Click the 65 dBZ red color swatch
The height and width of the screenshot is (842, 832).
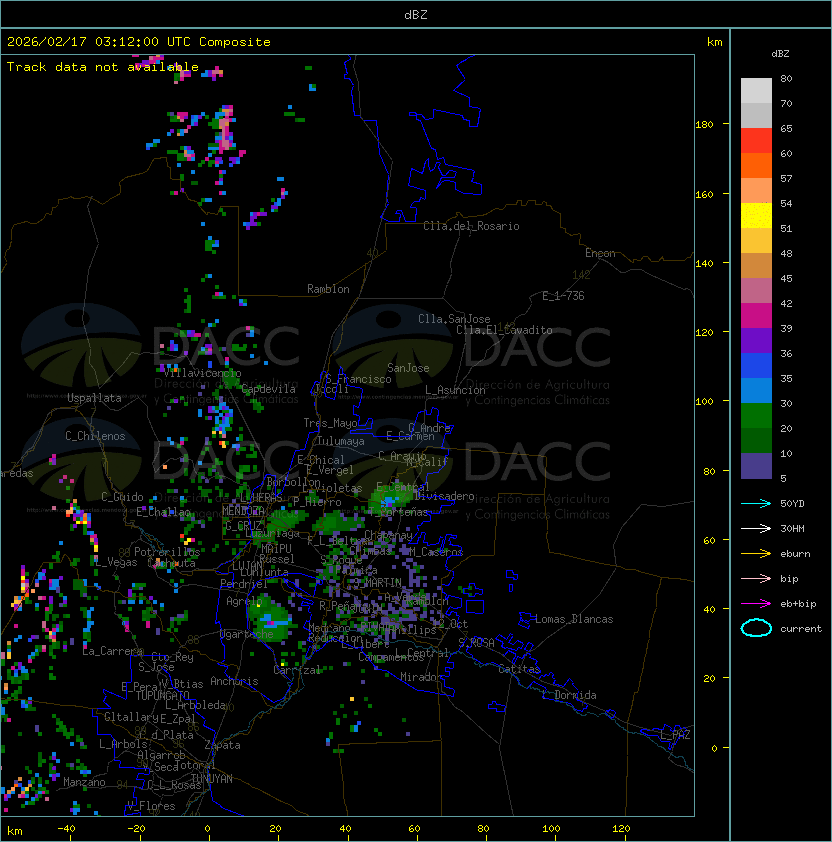[x=756, y=140]
